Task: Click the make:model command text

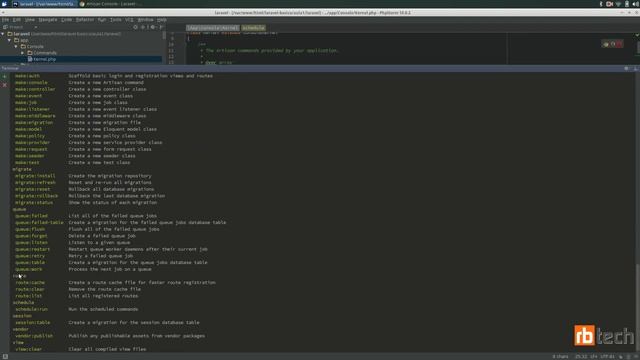Action: [x=29, y=129]
